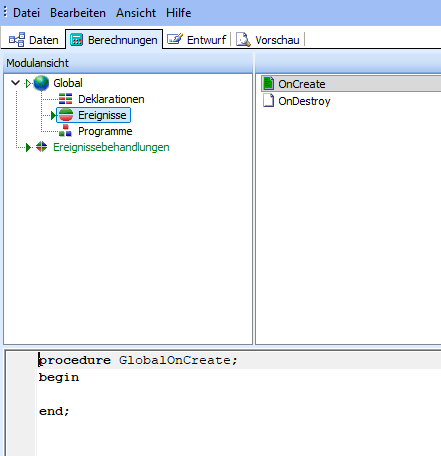The height and width of the screenshot is (456, 441).
Task: Open the Daten tab
Action: coord(34,40)
